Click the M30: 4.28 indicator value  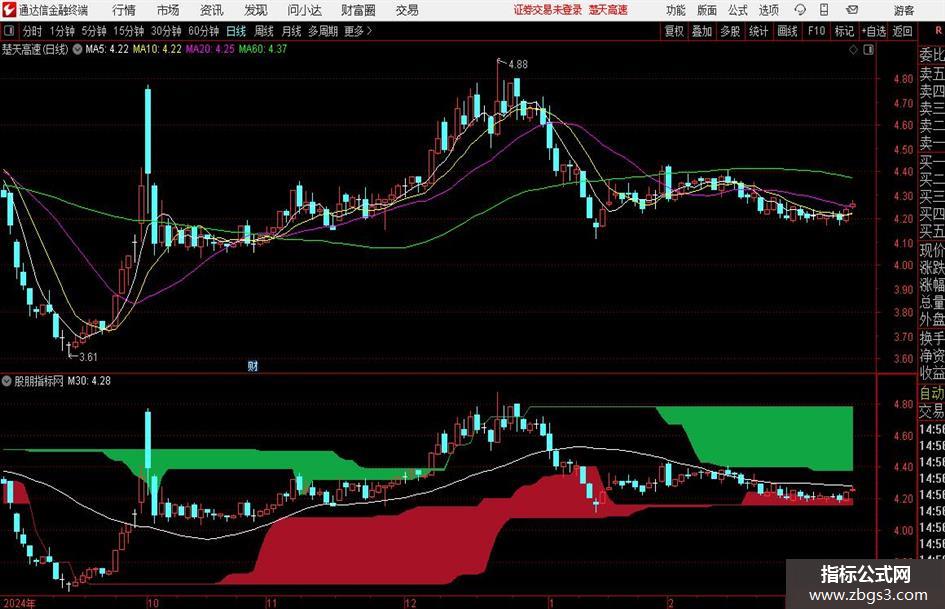pyautogui.click(x=89, y=381)
